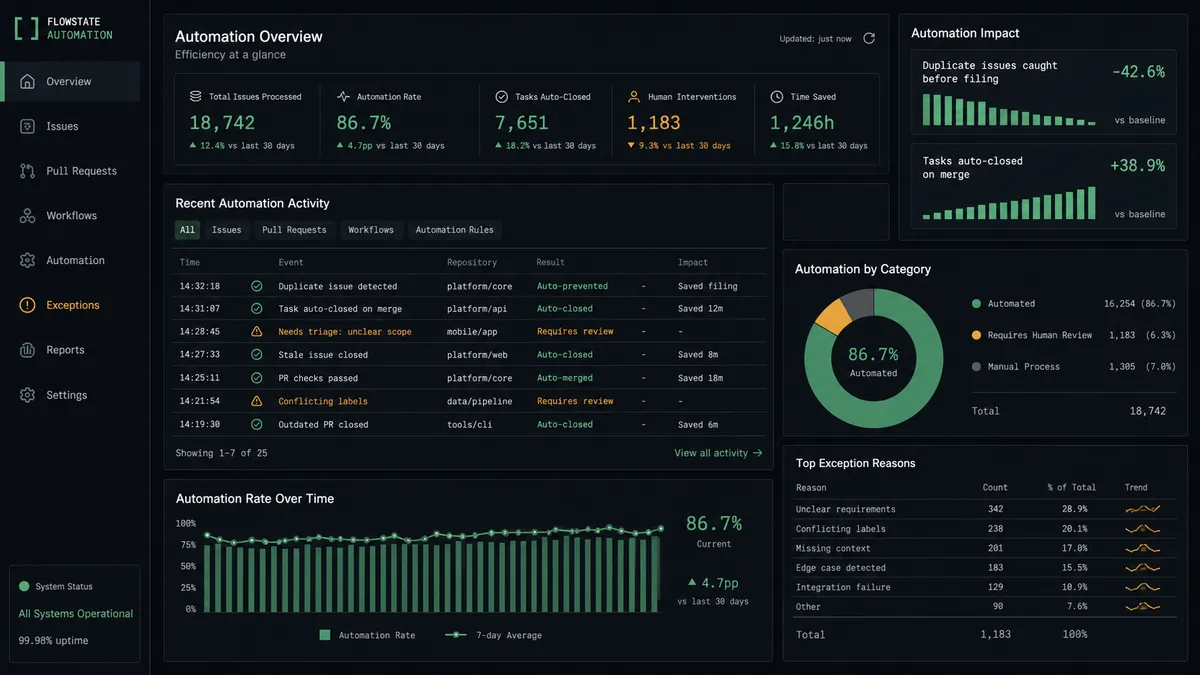
Task: Refresh the Automation Overview data
Action: tap(869, 38)
